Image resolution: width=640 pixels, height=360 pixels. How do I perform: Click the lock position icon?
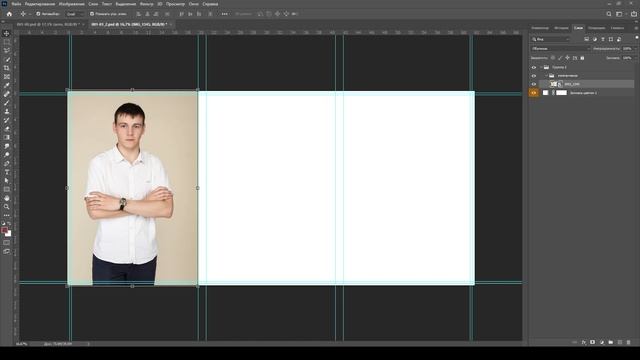point(567,58)
